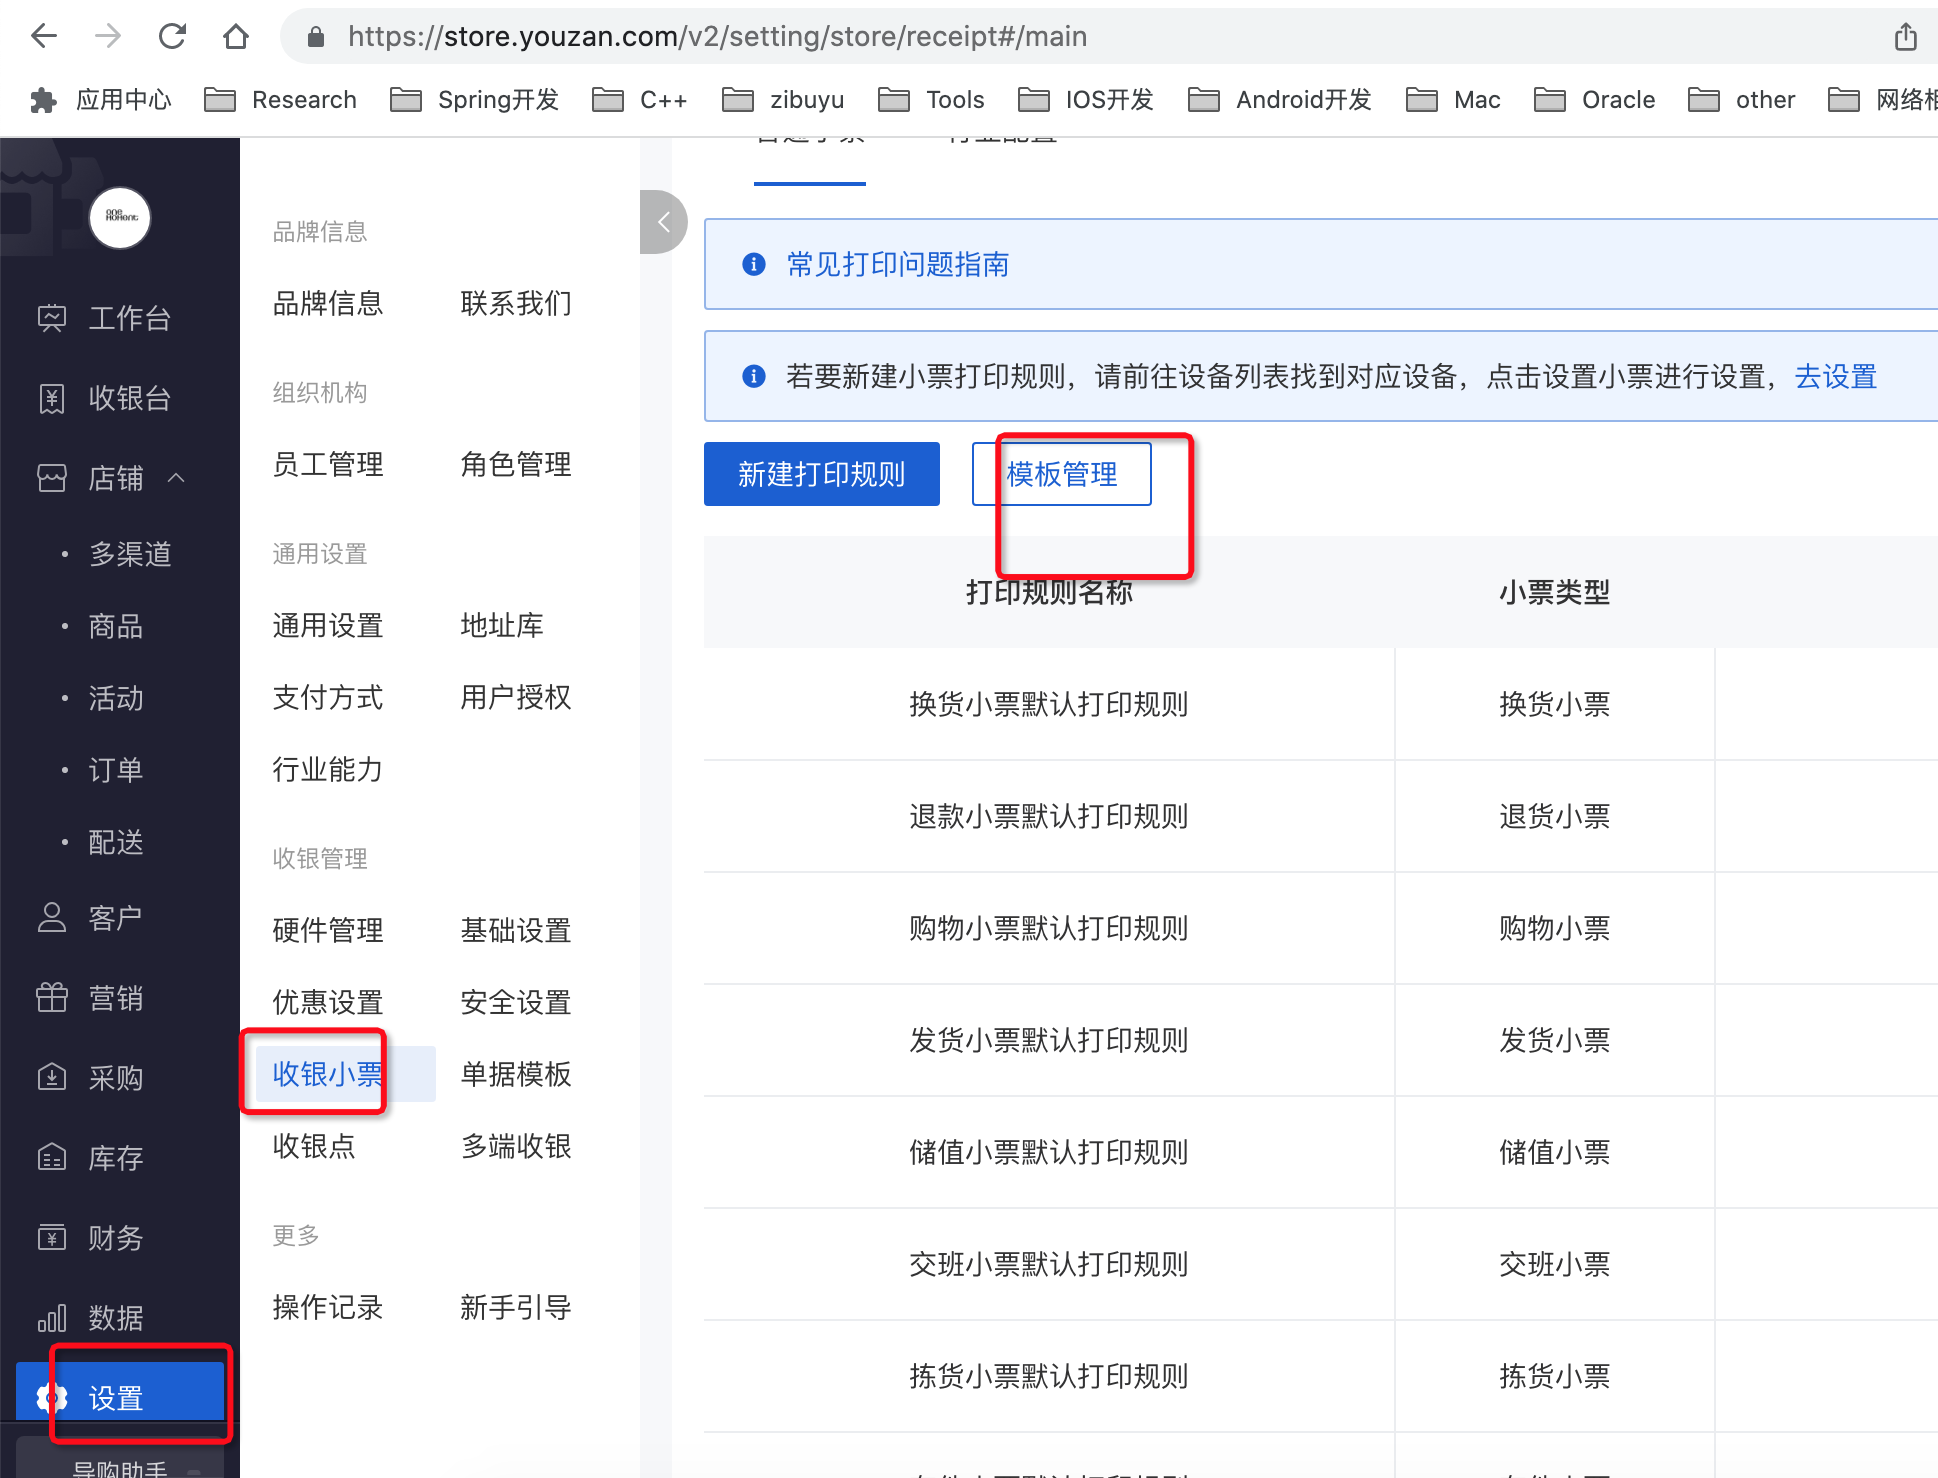This screenshot has width=1938, height=1478.
Task: Click the 工作台 workbench sidebar icon
Action: (x=52, y=318)
